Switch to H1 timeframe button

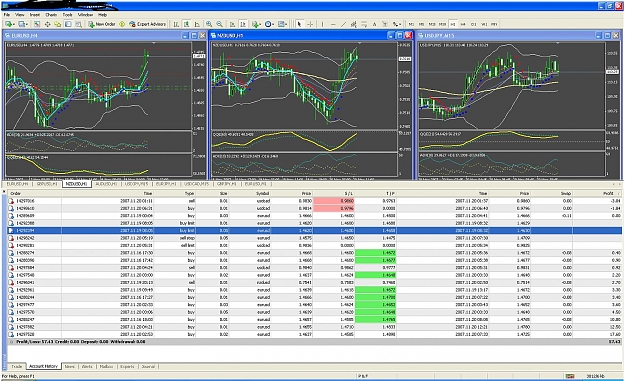[453, 24]
